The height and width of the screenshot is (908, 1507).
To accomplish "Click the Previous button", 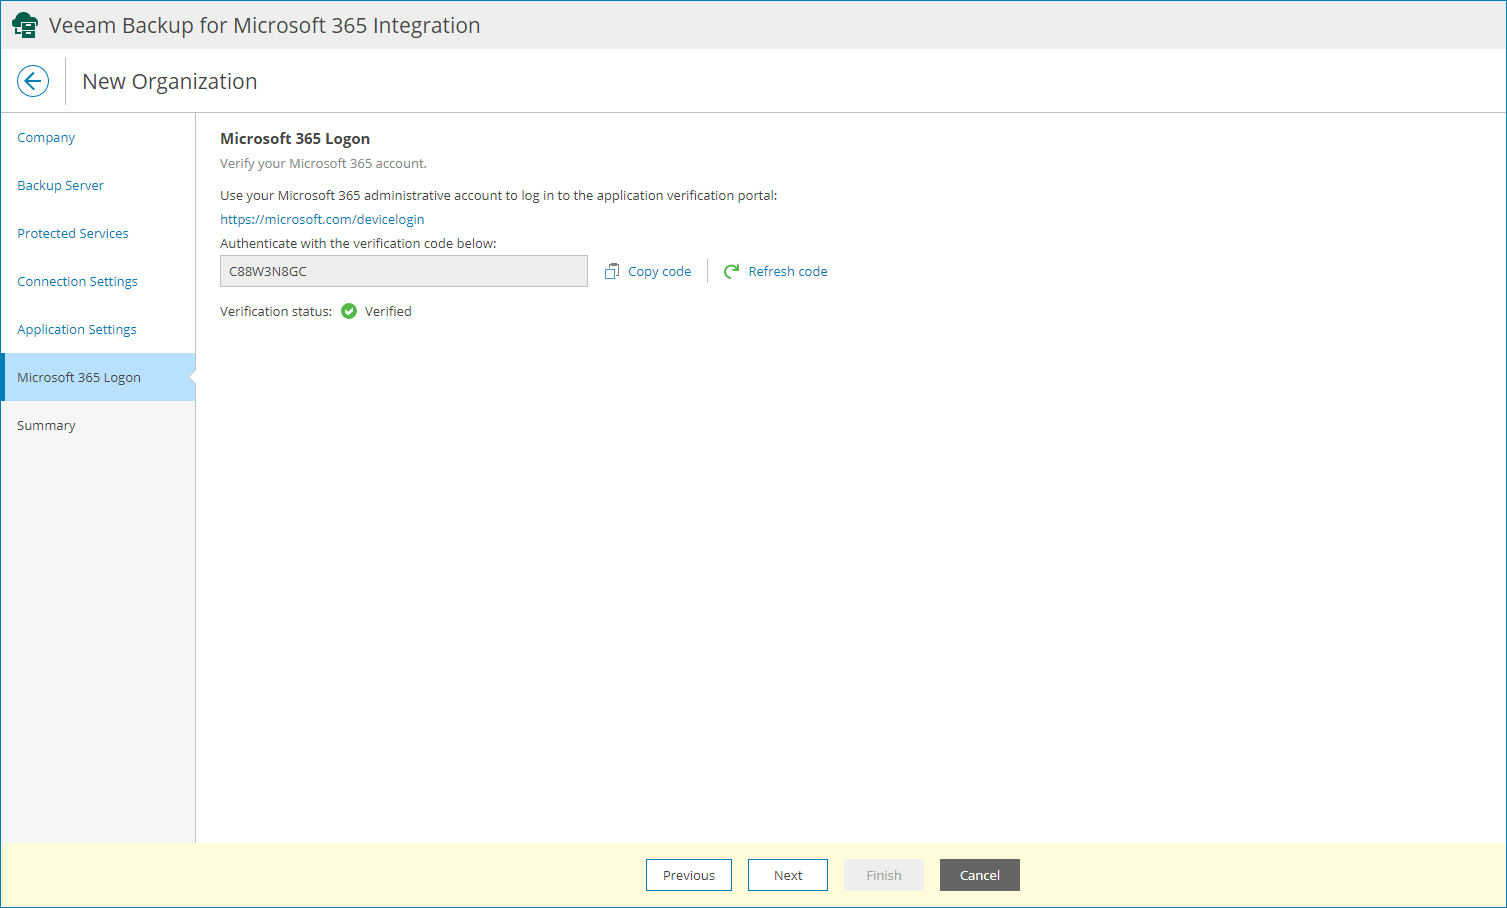I will tap(689, 875).
